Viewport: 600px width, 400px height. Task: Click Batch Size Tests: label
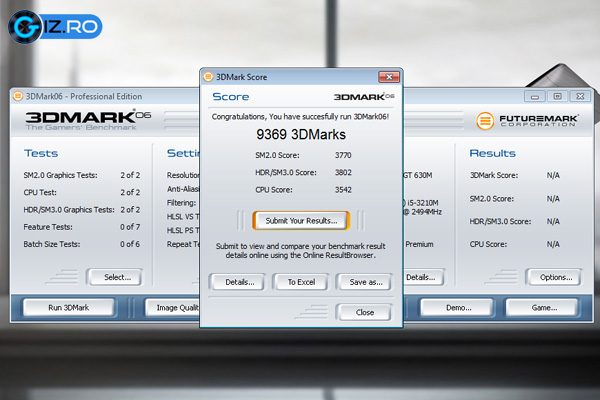click(x=52, y=244)
